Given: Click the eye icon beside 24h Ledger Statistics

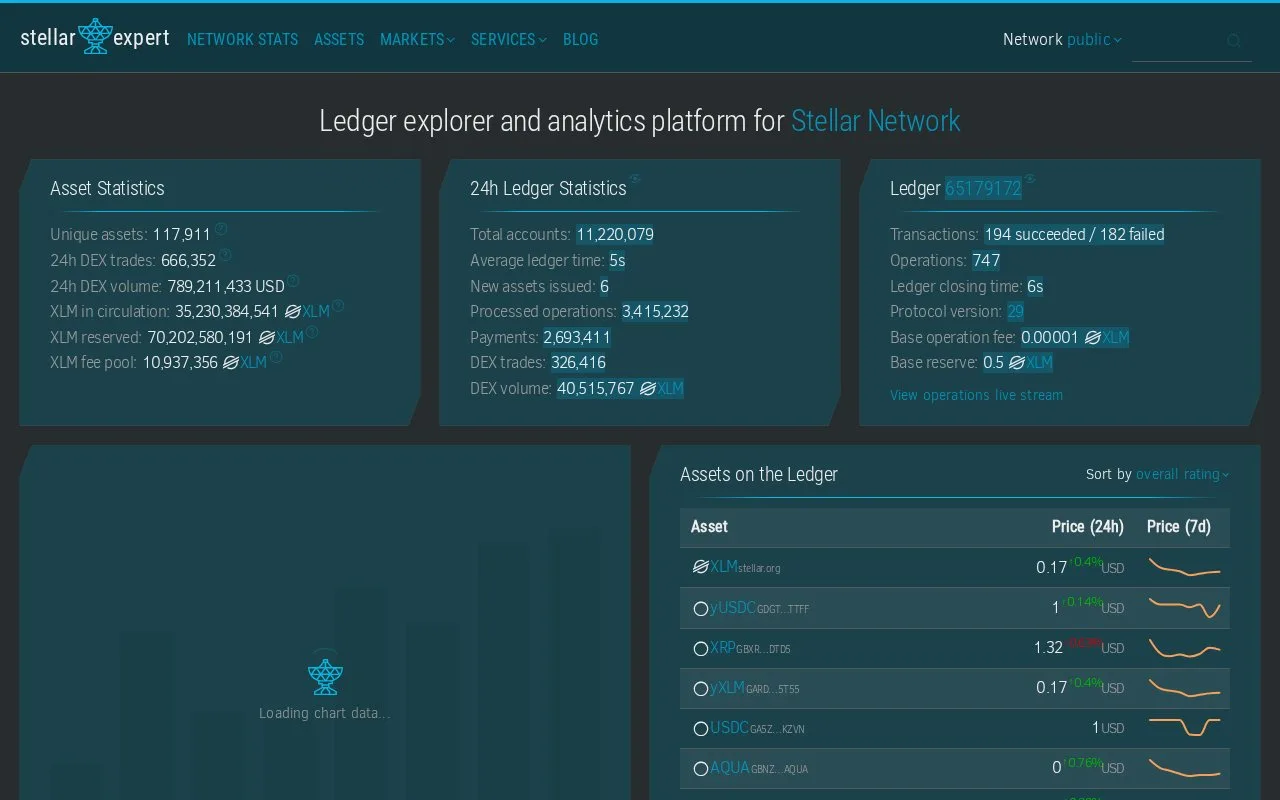Looking at the screenshot, I should [x=635, y=180].
